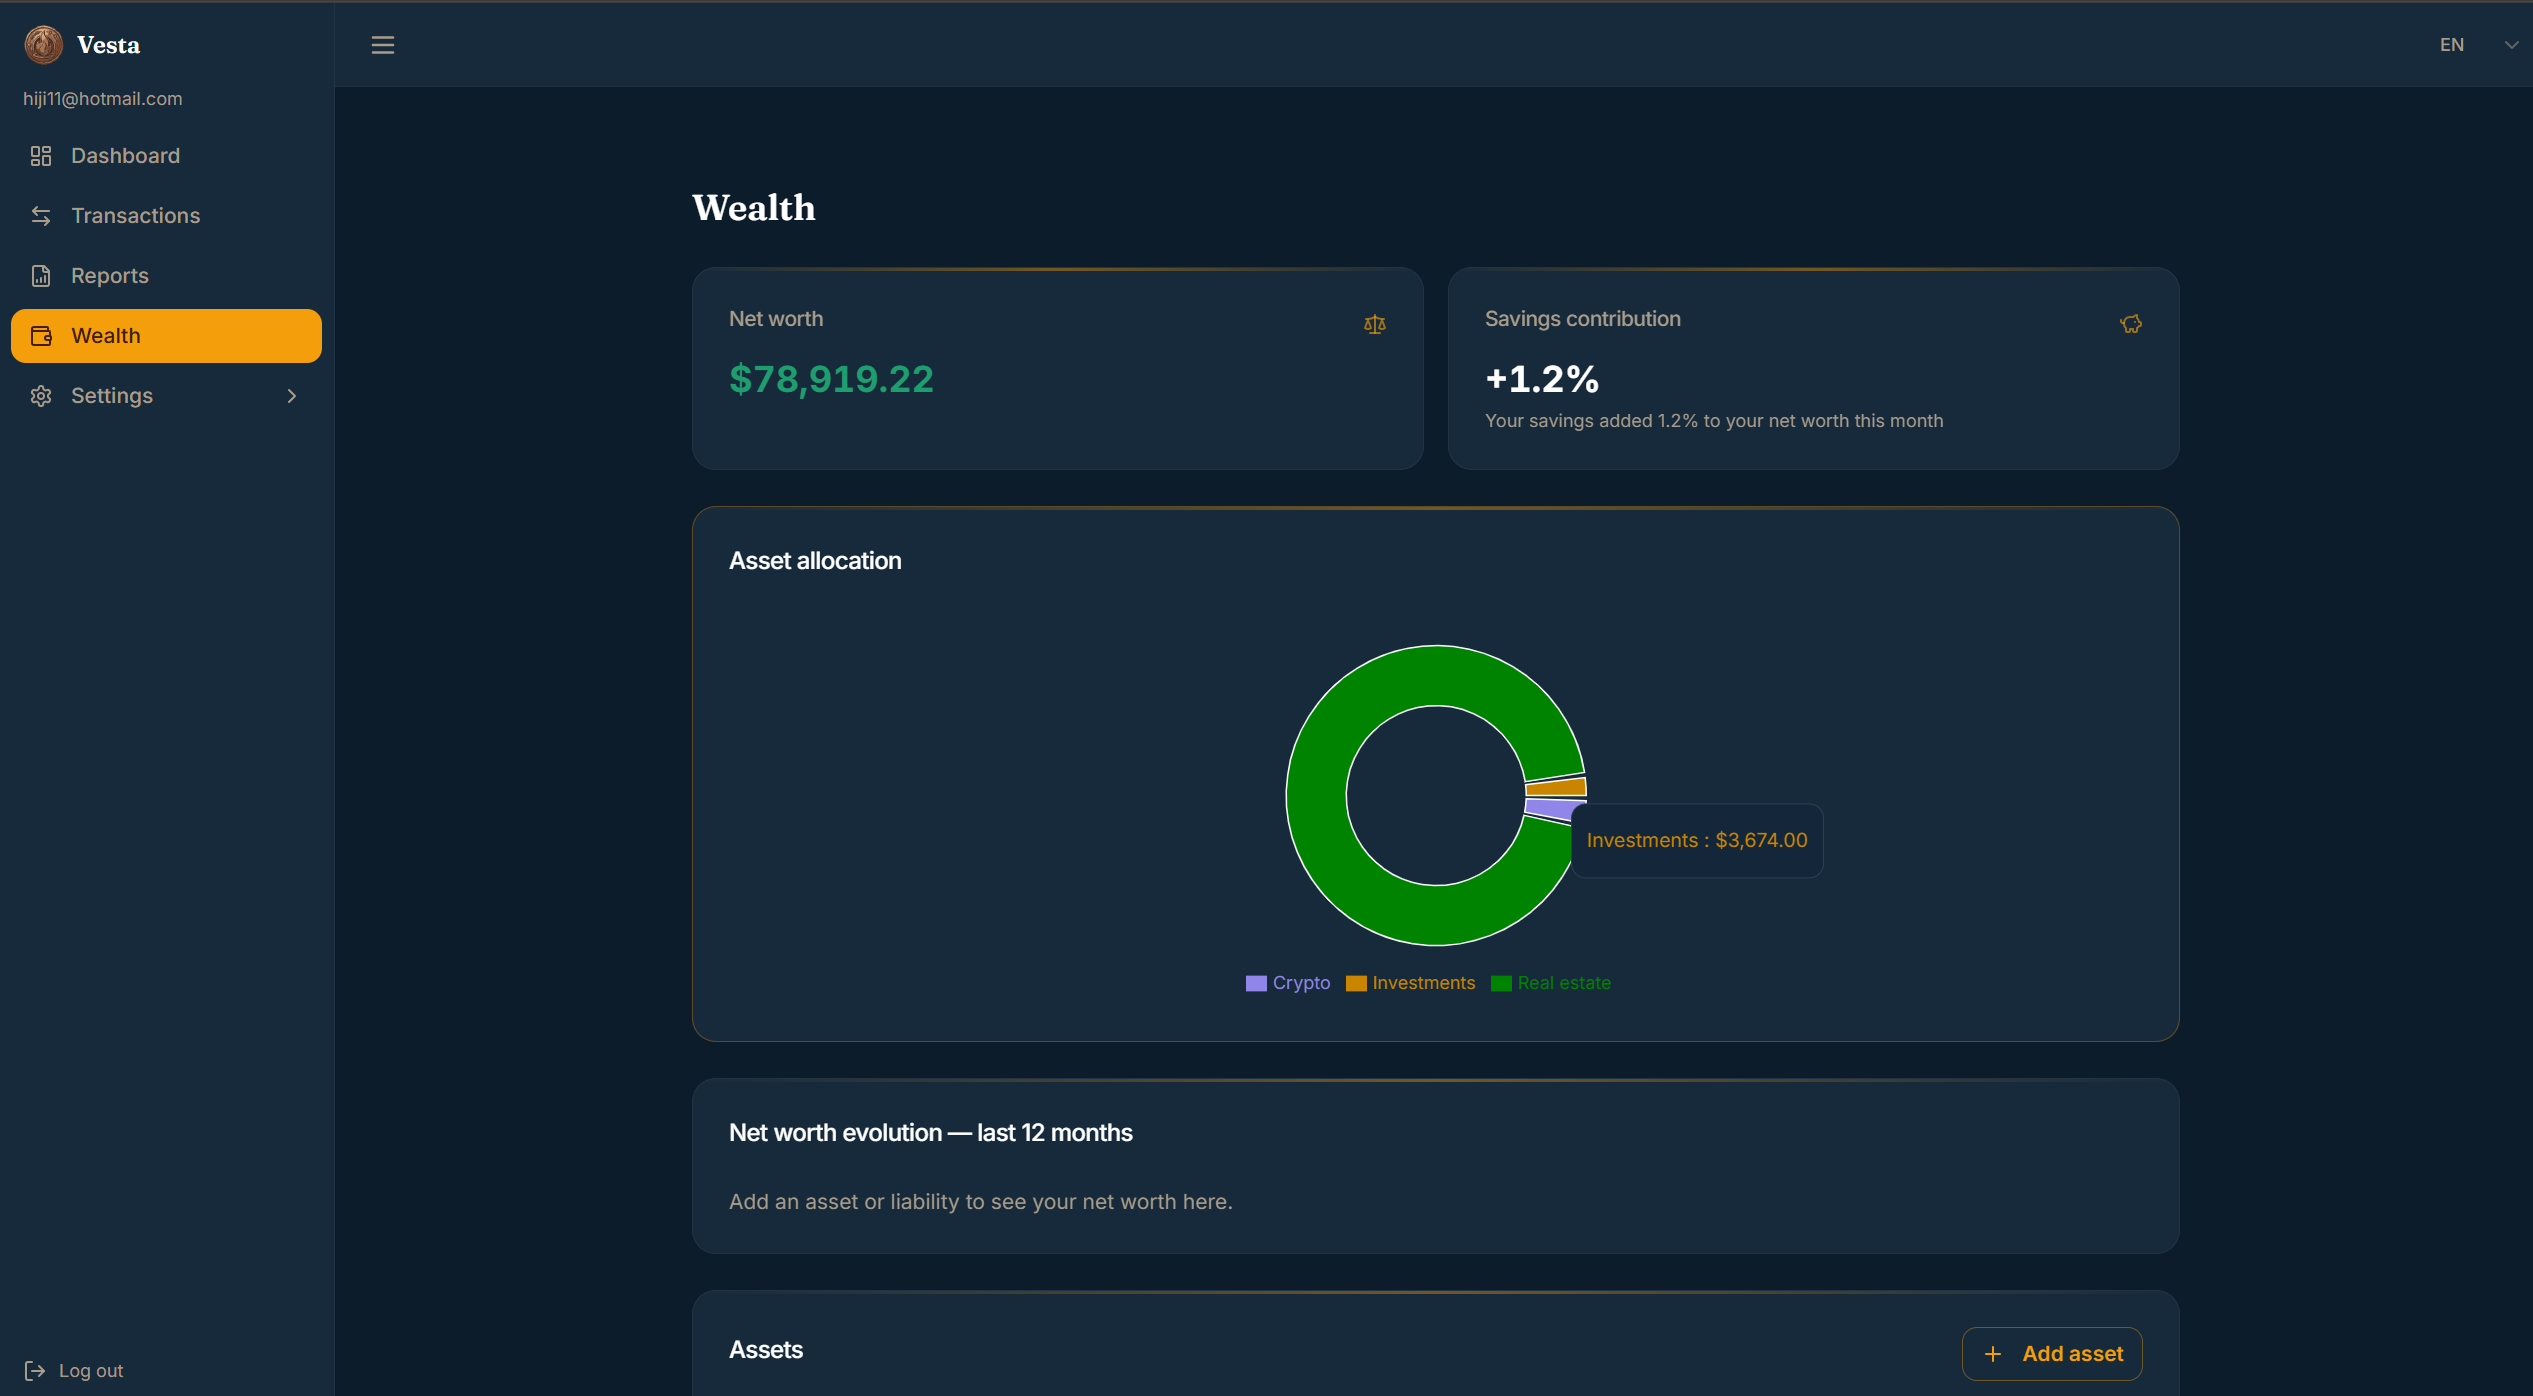Screen dimensions: 2533x1396
Task: Click the hiji11@hotmail.com account email
Action: point(103,99)
